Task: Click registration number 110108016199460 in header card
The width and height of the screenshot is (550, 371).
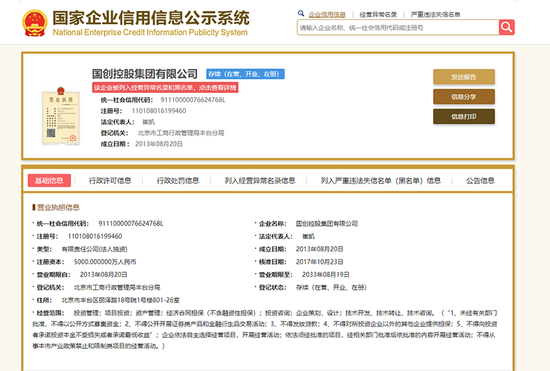Action: pyautogui.click(x=159, y=111)
